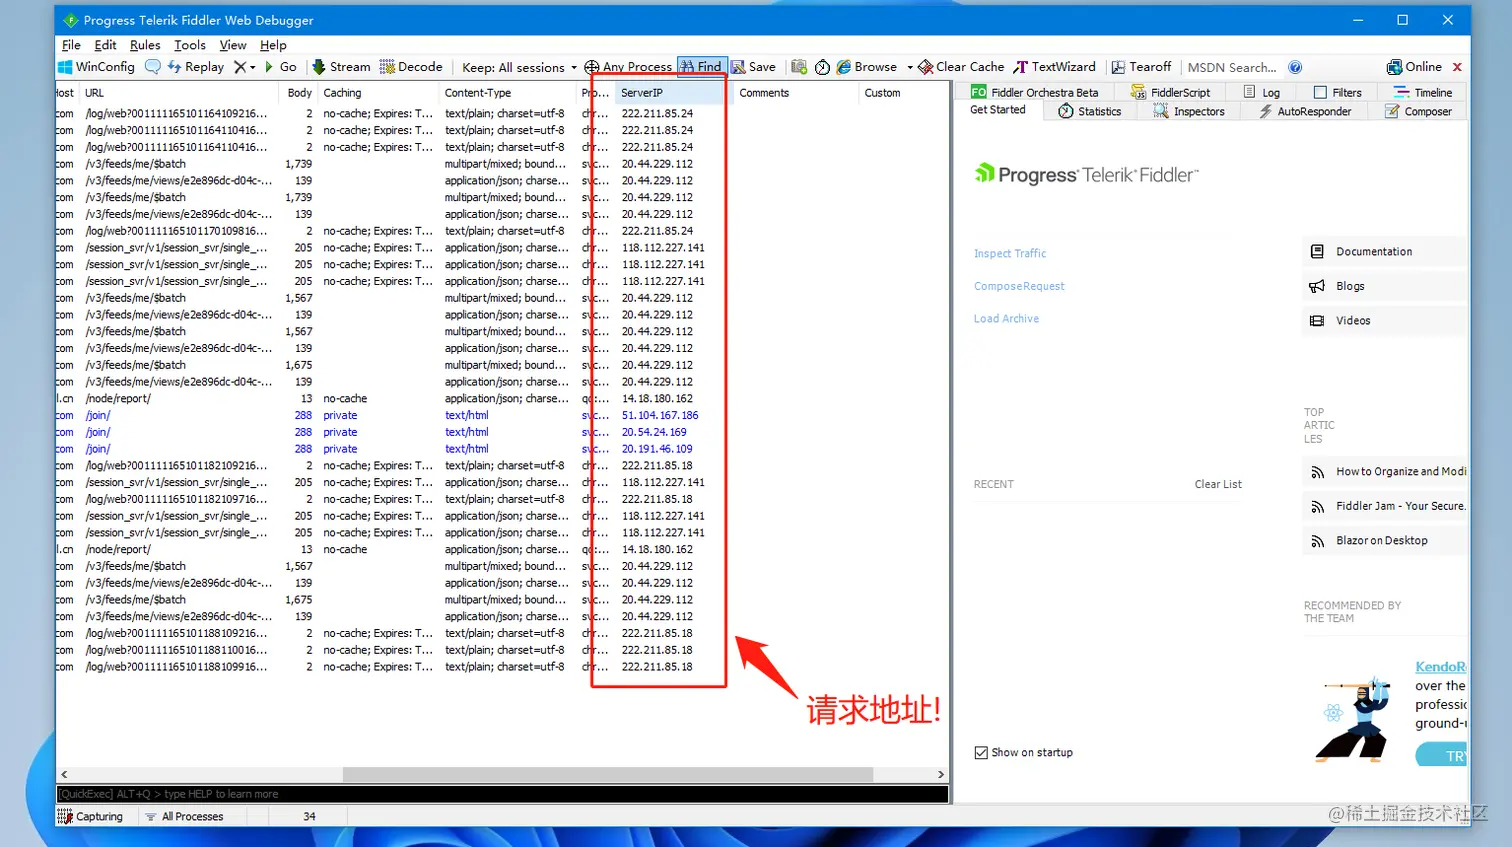
Task: Click the ComposeRequest link
Action: pos(1019,286)
